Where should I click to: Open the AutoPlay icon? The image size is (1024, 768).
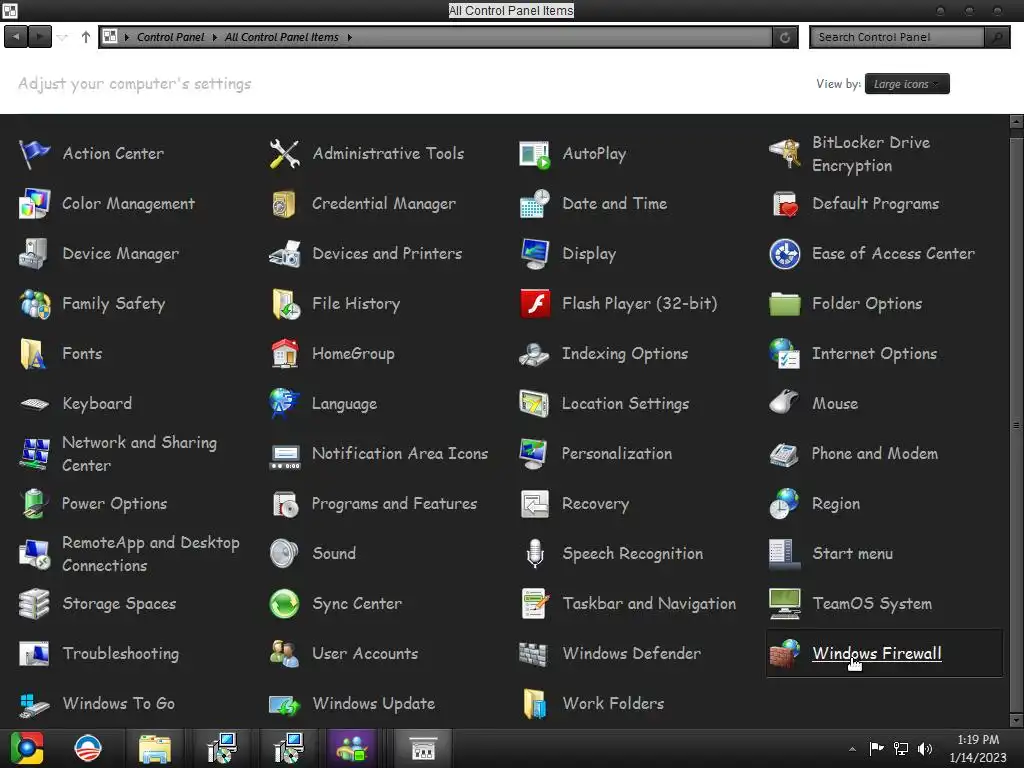tap(534, 154)
